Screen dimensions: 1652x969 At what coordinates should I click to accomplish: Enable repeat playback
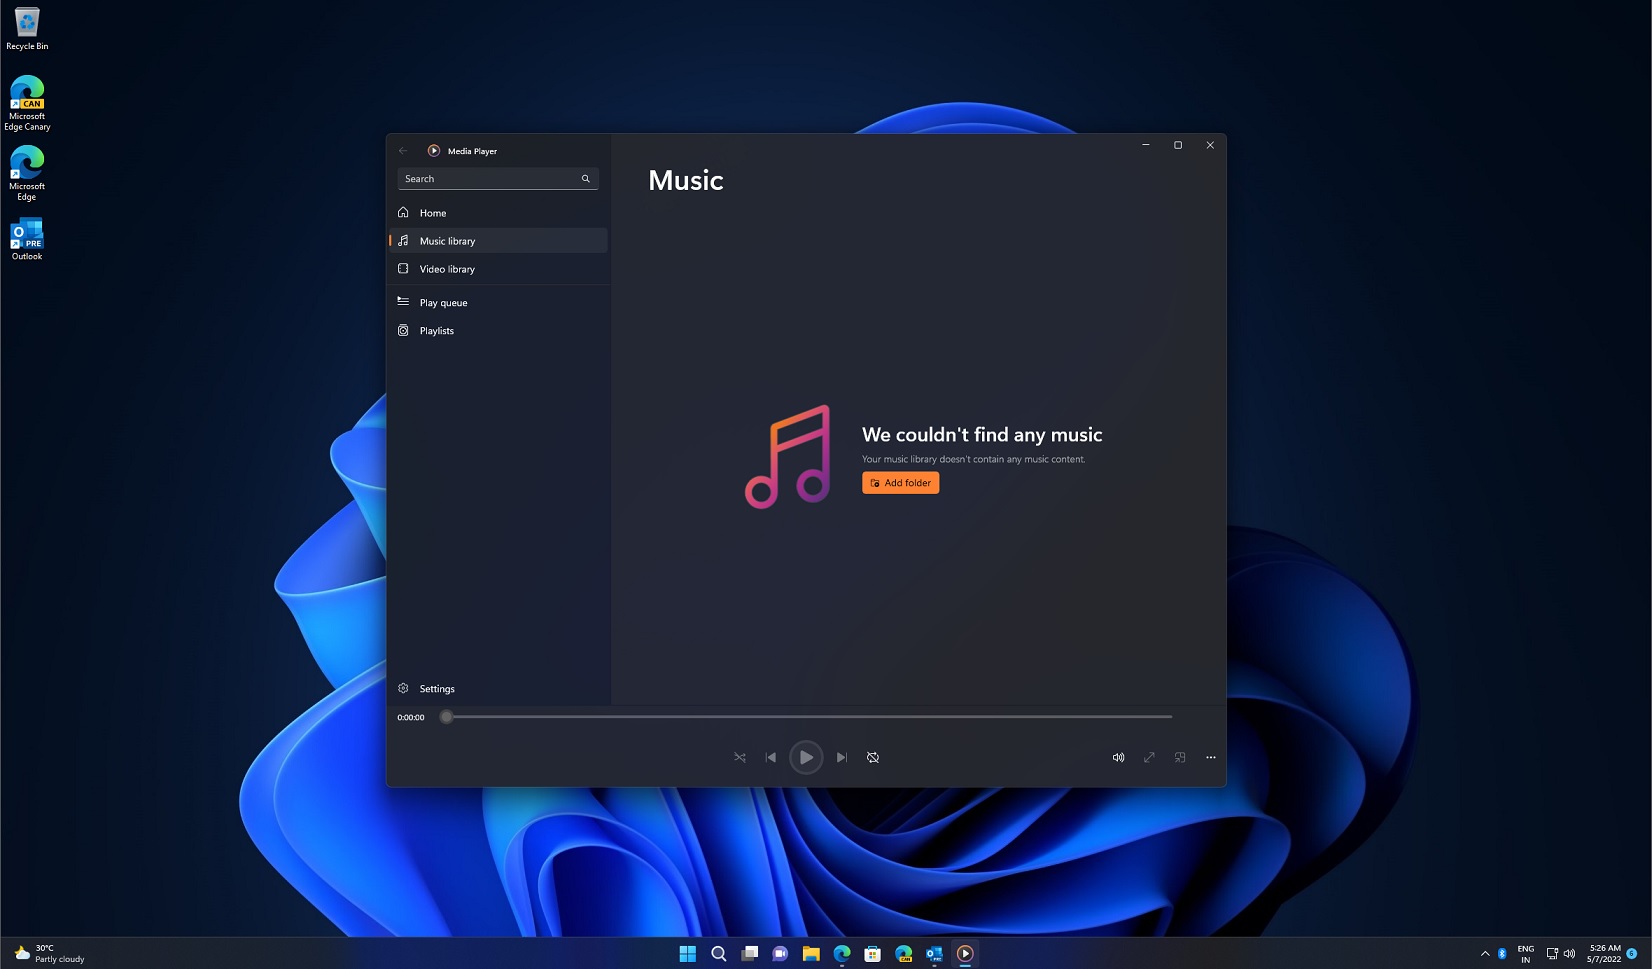coord(872,757)
